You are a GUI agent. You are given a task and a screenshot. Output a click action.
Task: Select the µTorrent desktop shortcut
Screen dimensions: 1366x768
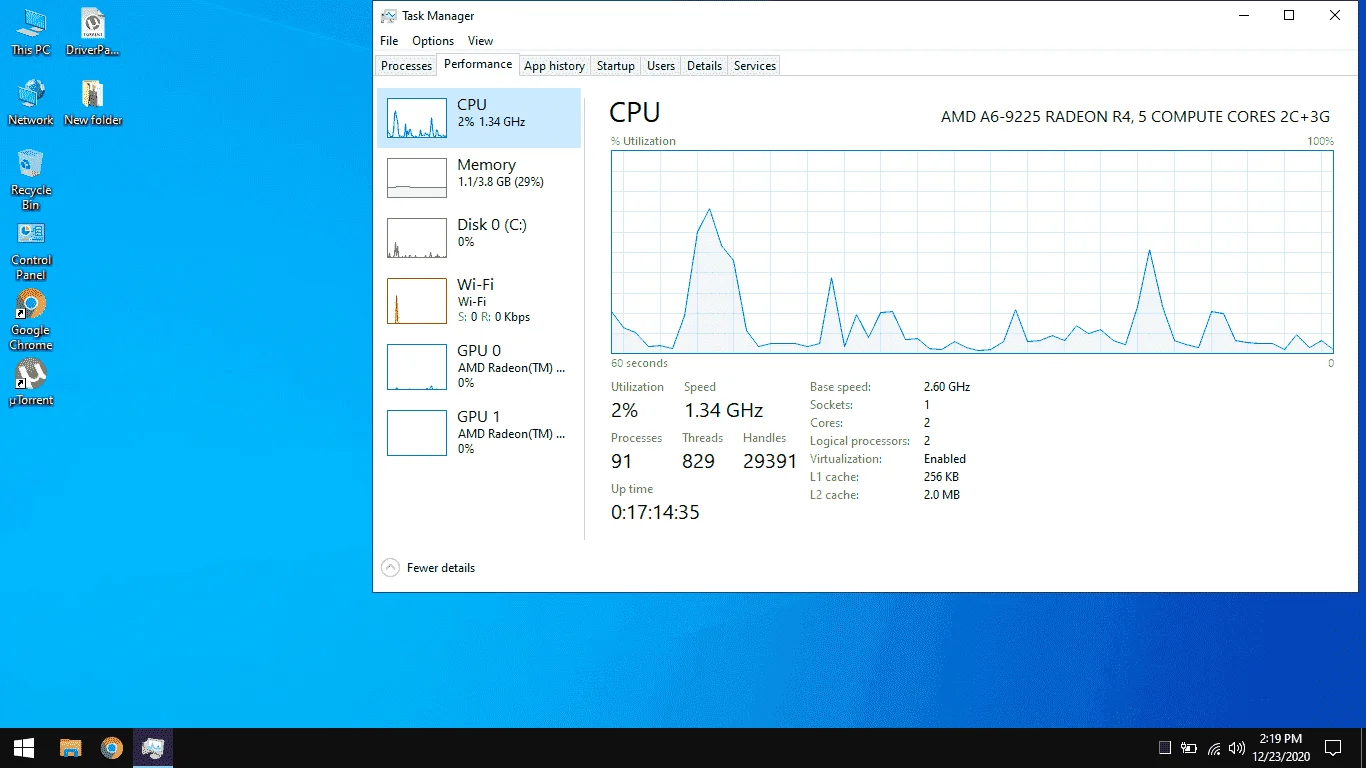(31, 382)
